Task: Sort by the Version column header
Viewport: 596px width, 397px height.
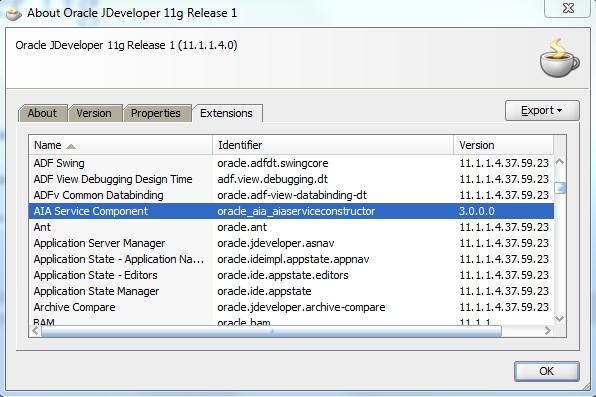Action: (503, 145)
